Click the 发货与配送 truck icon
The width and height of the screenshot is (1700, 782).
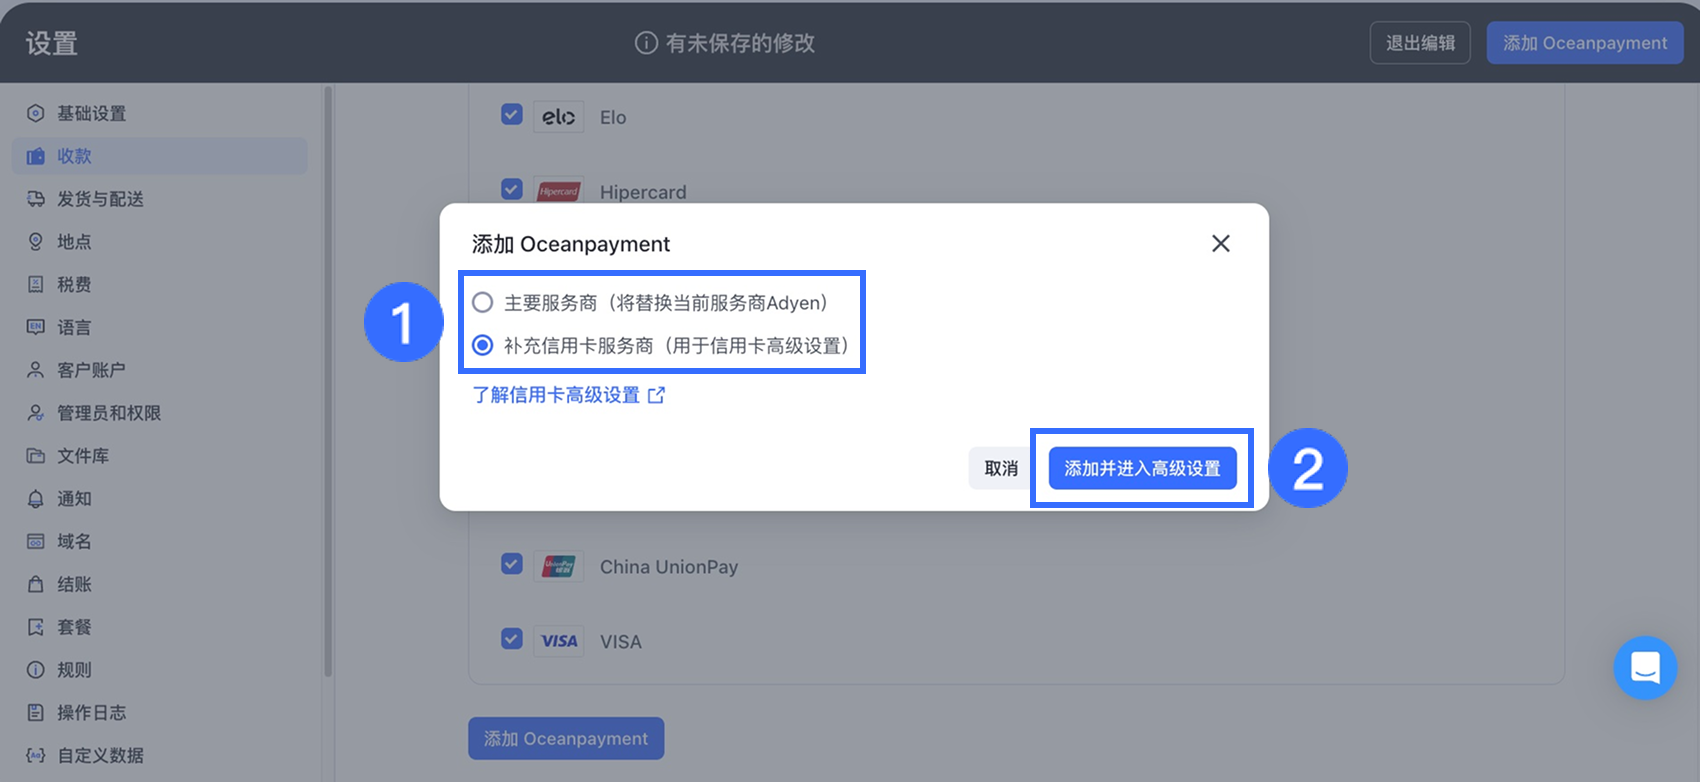click(x=36, y=199)
